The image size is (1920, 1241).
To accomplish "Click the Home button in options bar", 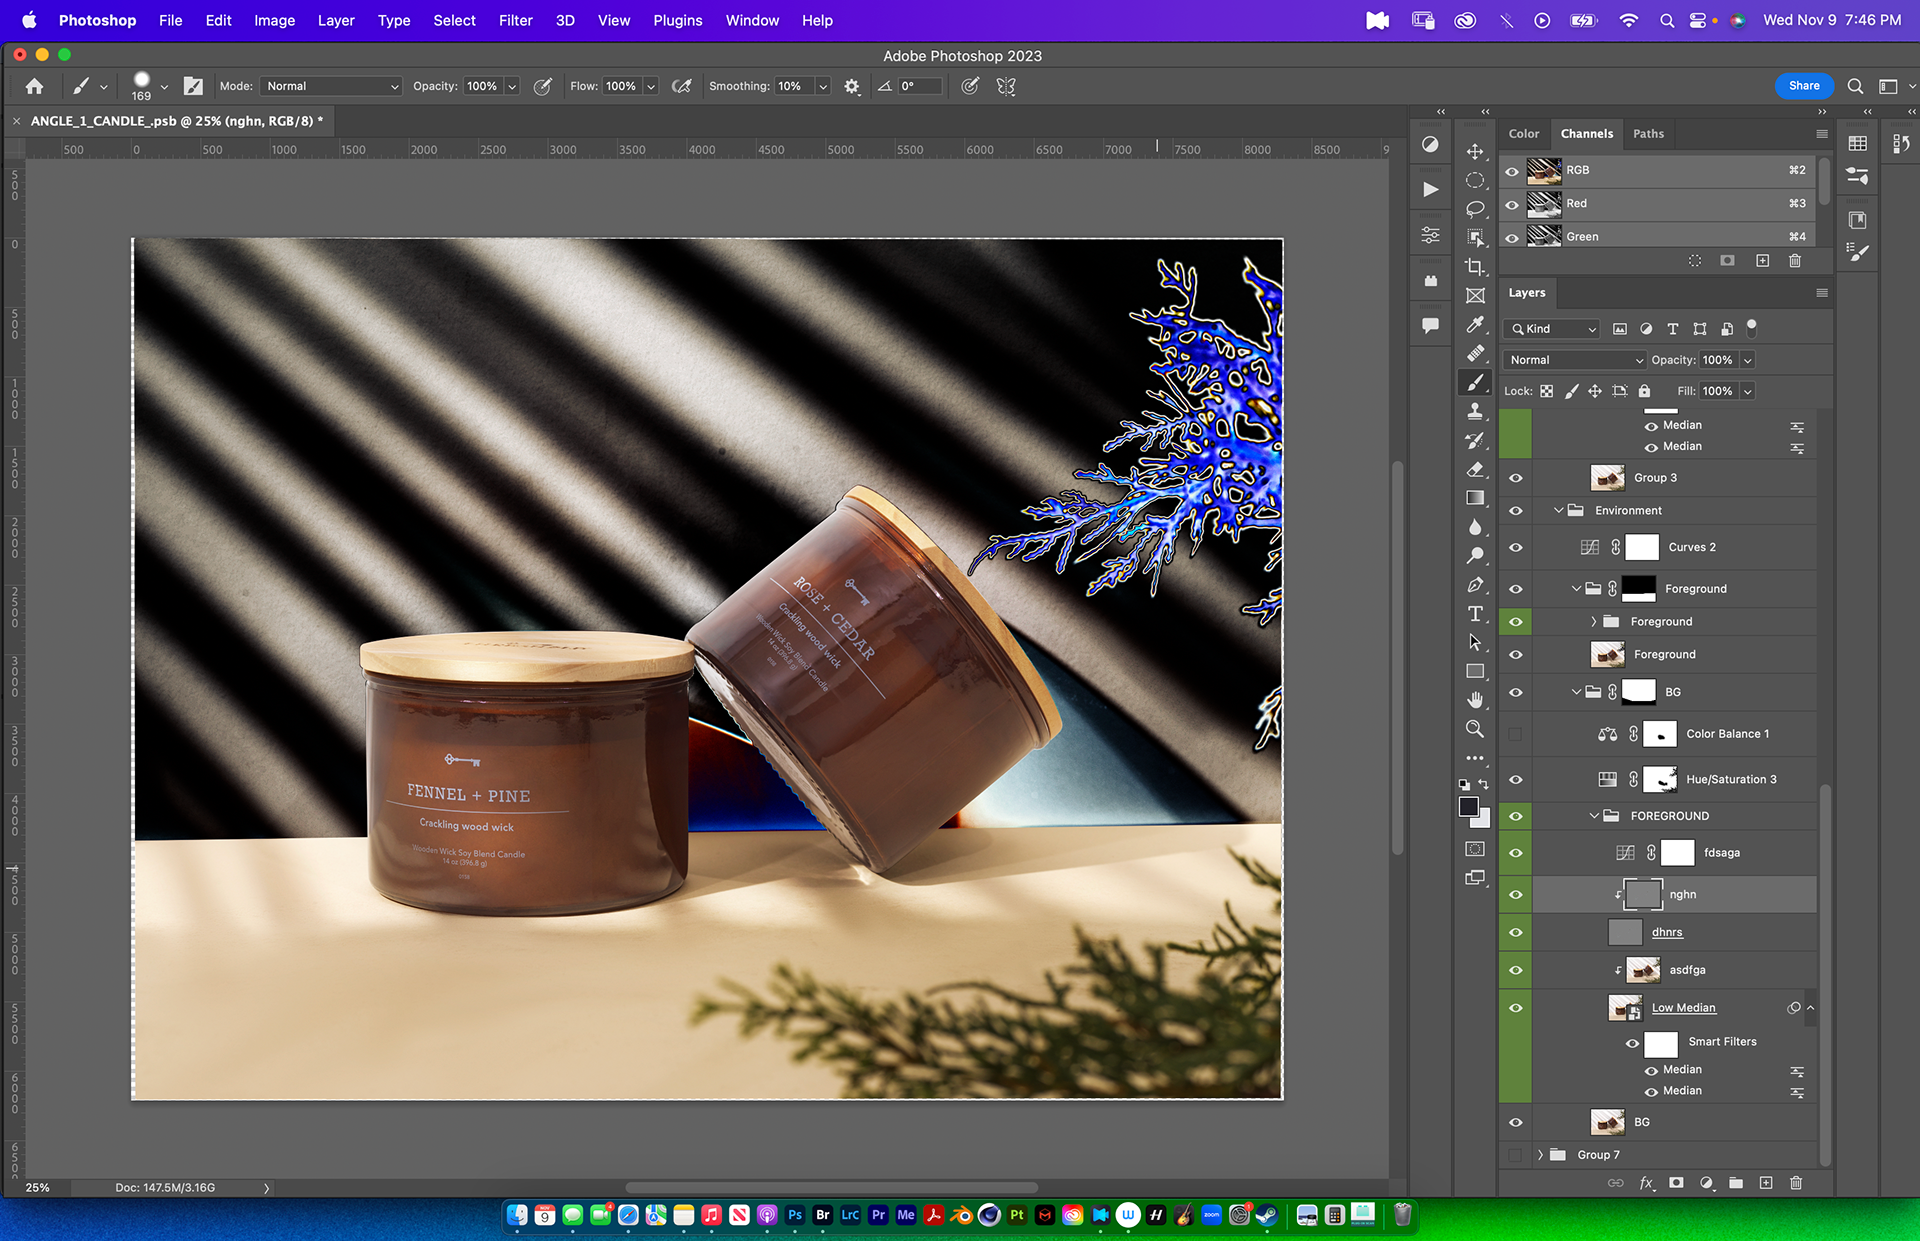I will point(34,86).
